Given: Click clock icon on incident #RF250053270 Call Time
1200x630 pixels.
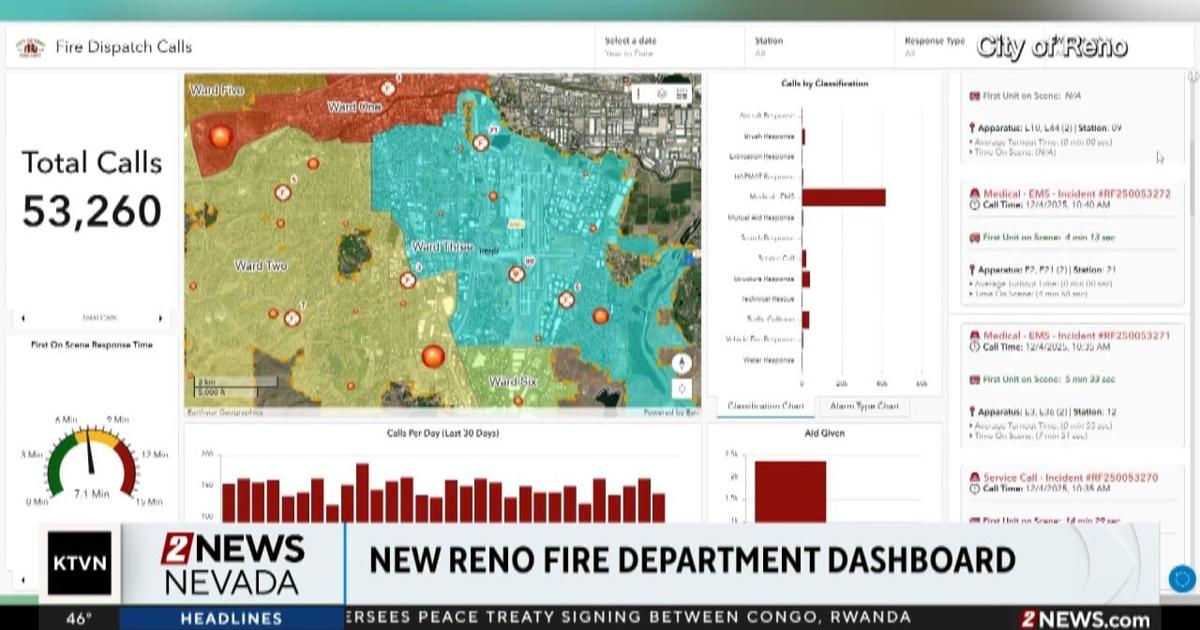Looking at the screenshot, I should (975, 489).
